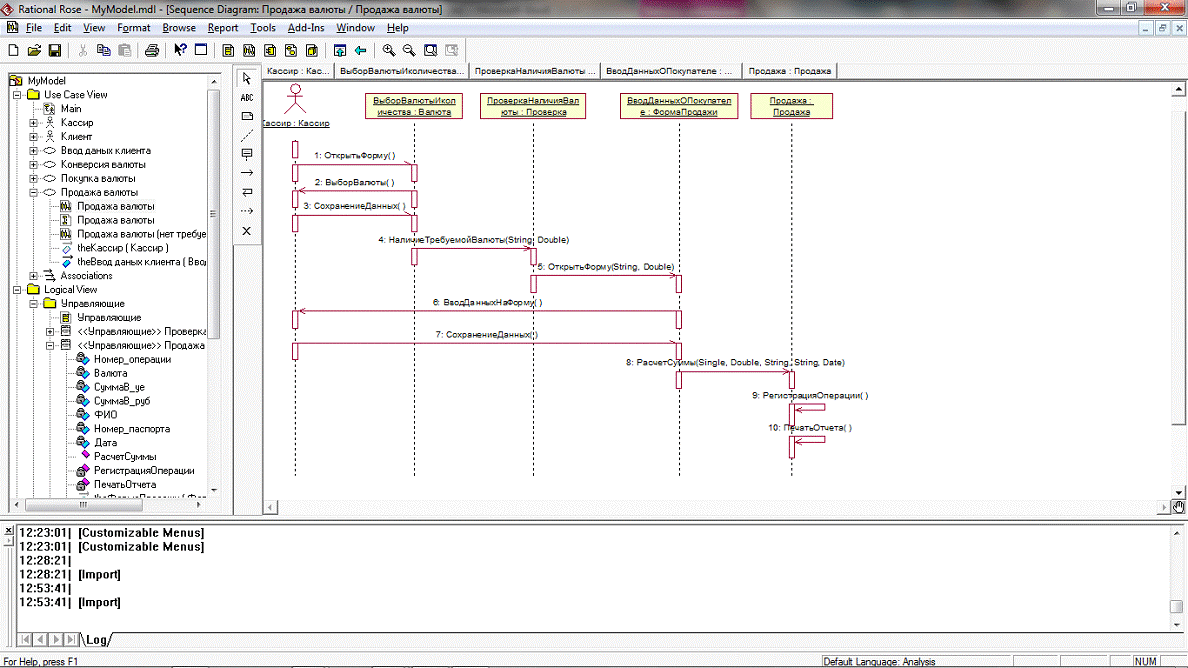Open the Add-Ins menu
The height and width of the screenshot is (668, 1188).
click(x=305, y=28)
